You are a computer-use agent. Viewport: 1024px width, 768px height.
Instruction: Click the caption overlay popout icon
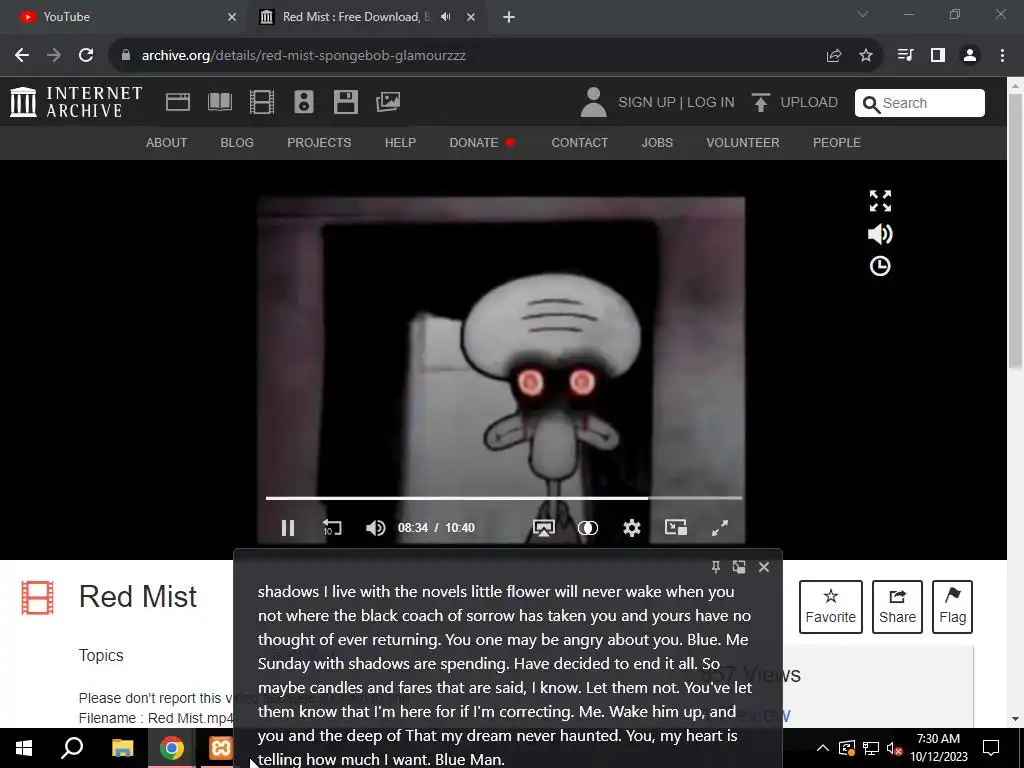point(739,567)
